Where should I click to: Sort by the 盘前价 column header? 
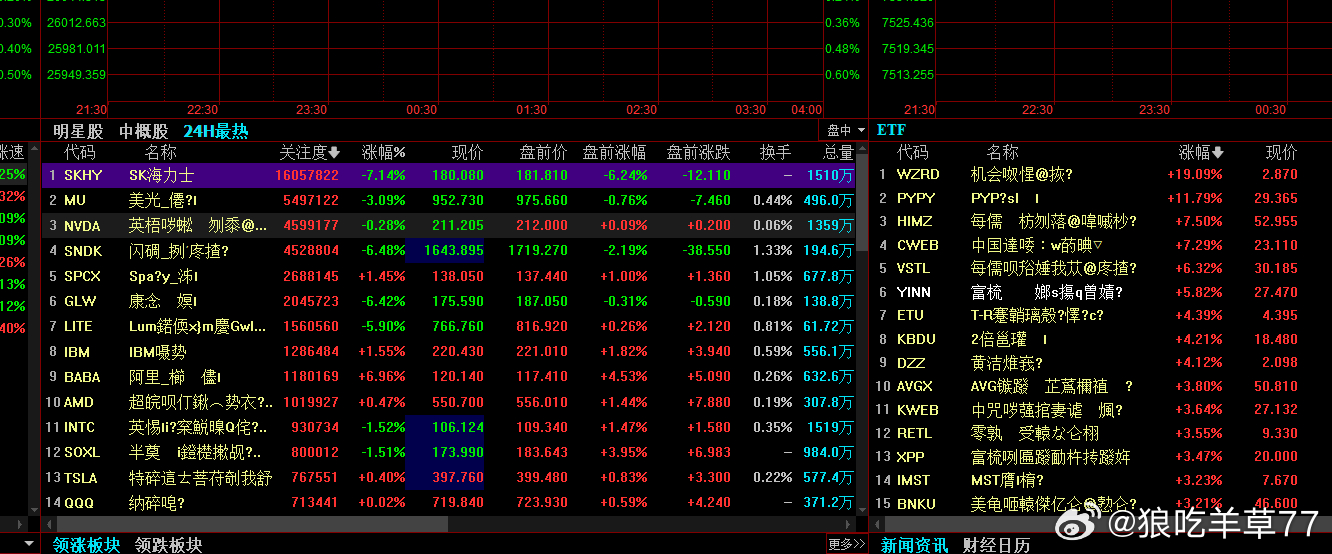click(x=543, y=153)
